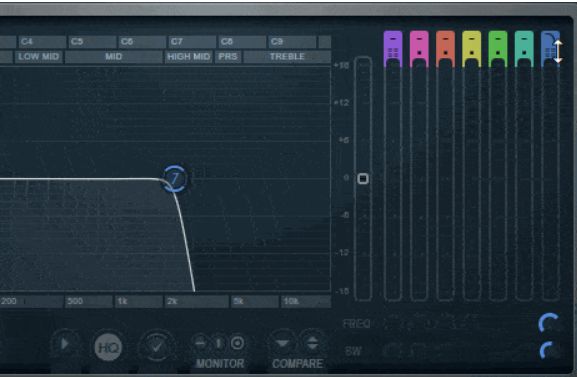Click the teal band slope dot icon
The image size is (577, 377).
(x=524, y=53)
